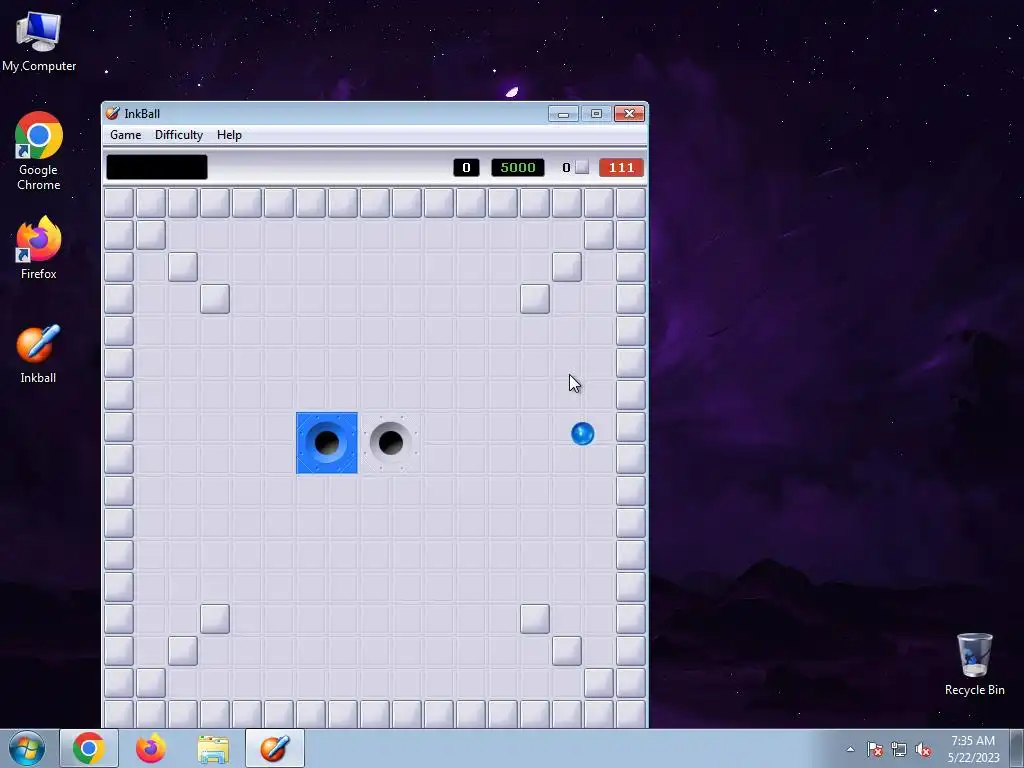Select the Recycle Bin icon
The height and width of the screenshot is (768, 1024).
974,664
